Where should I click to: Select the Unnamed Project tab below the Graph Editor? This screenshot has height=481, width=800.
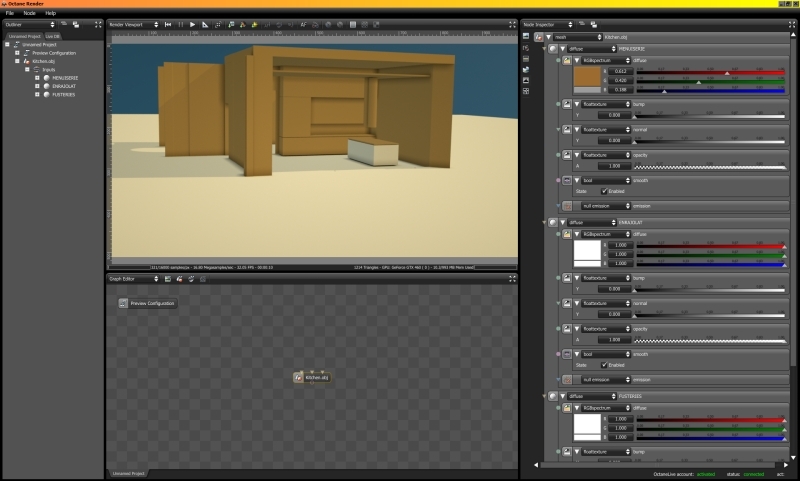coord(128,474)
